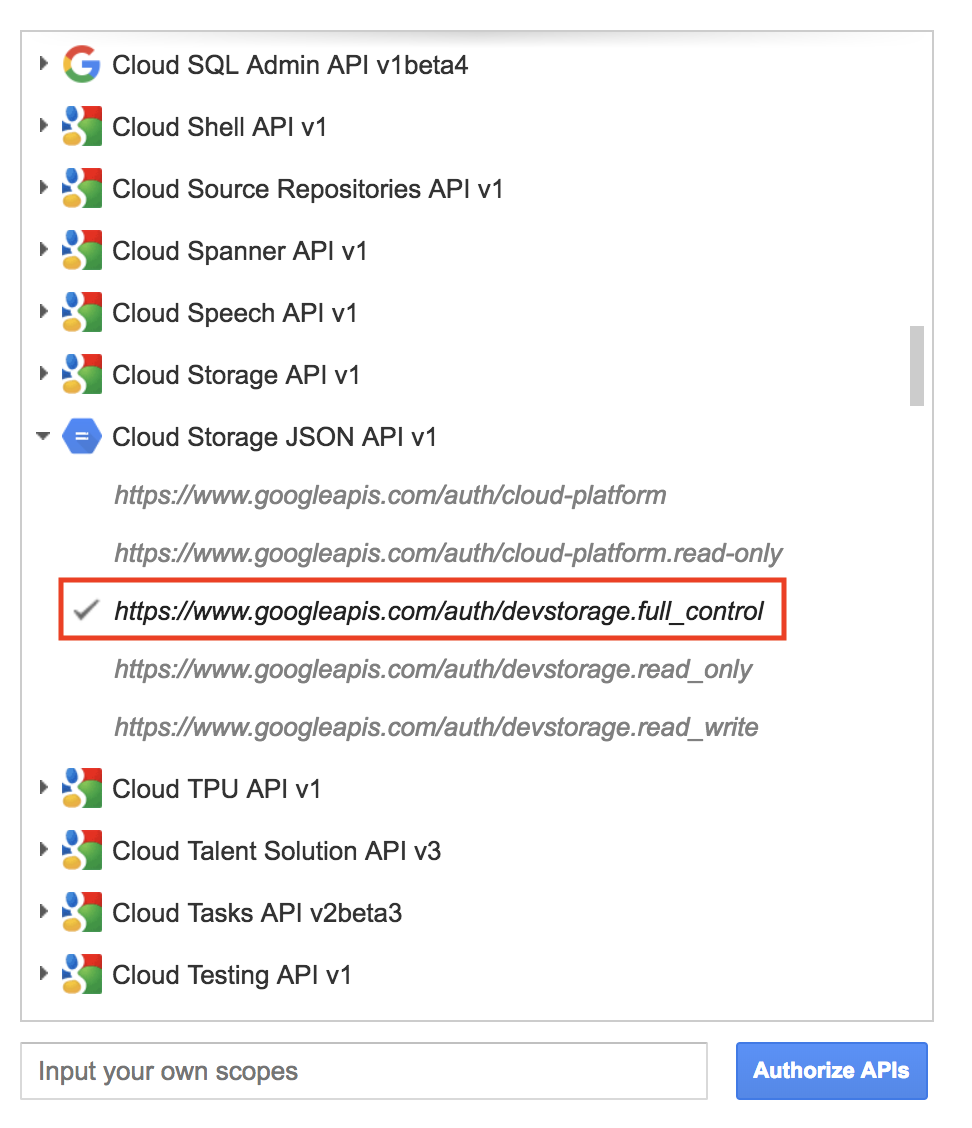Click the Cloud TPU API icon
Image resolution: width=972 pixels, height=1128 pixels.
point(81,789)
